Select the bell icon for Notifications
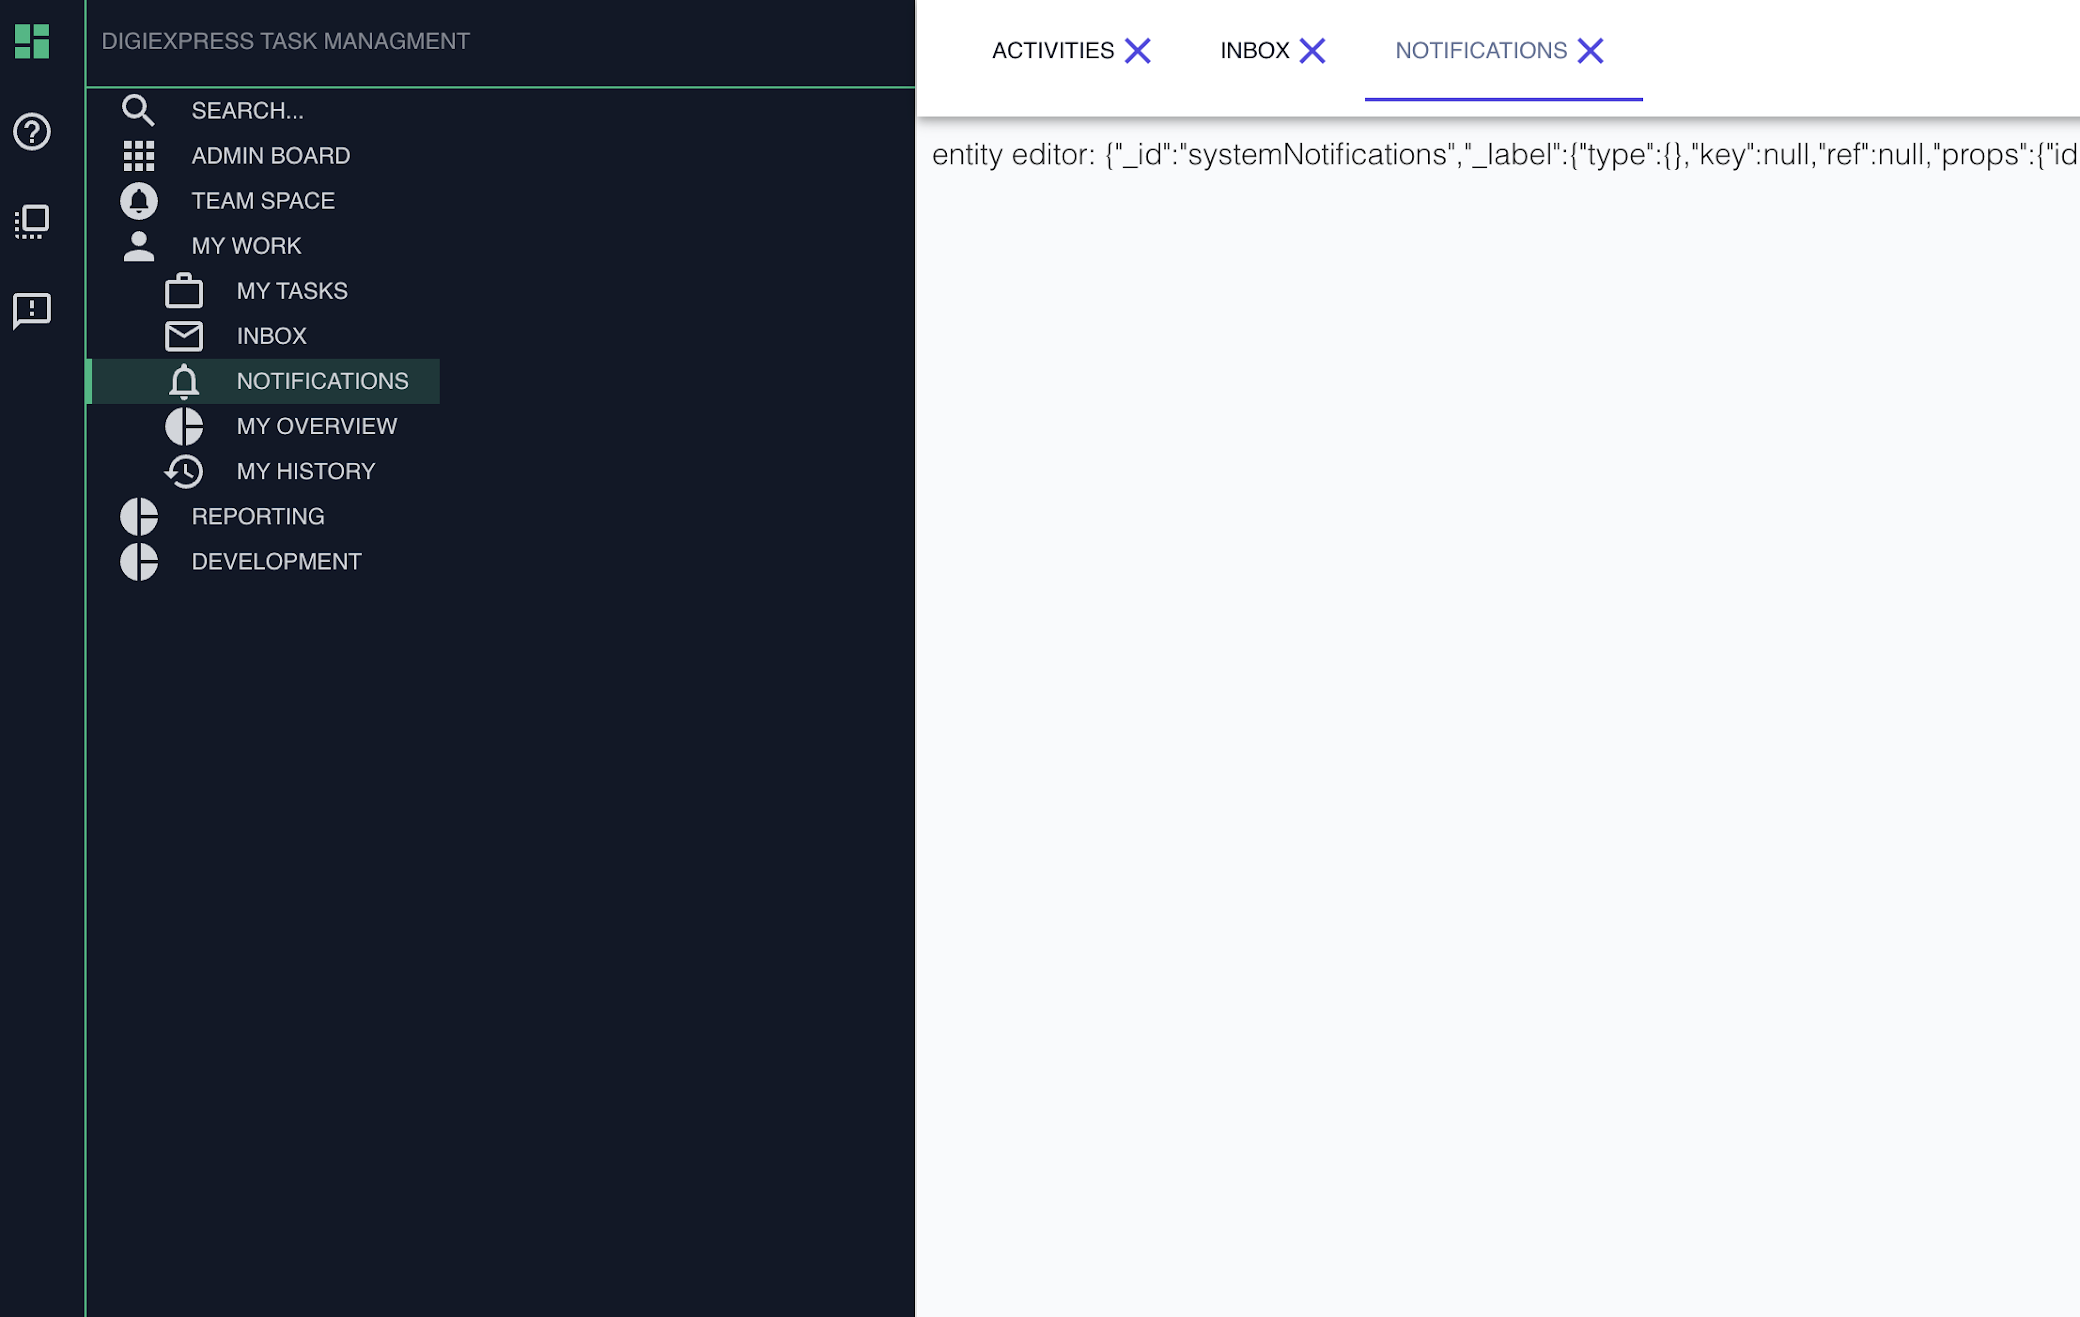Image resolution: width=2080 pixels, height=1317 pixels. click(184, 381)
